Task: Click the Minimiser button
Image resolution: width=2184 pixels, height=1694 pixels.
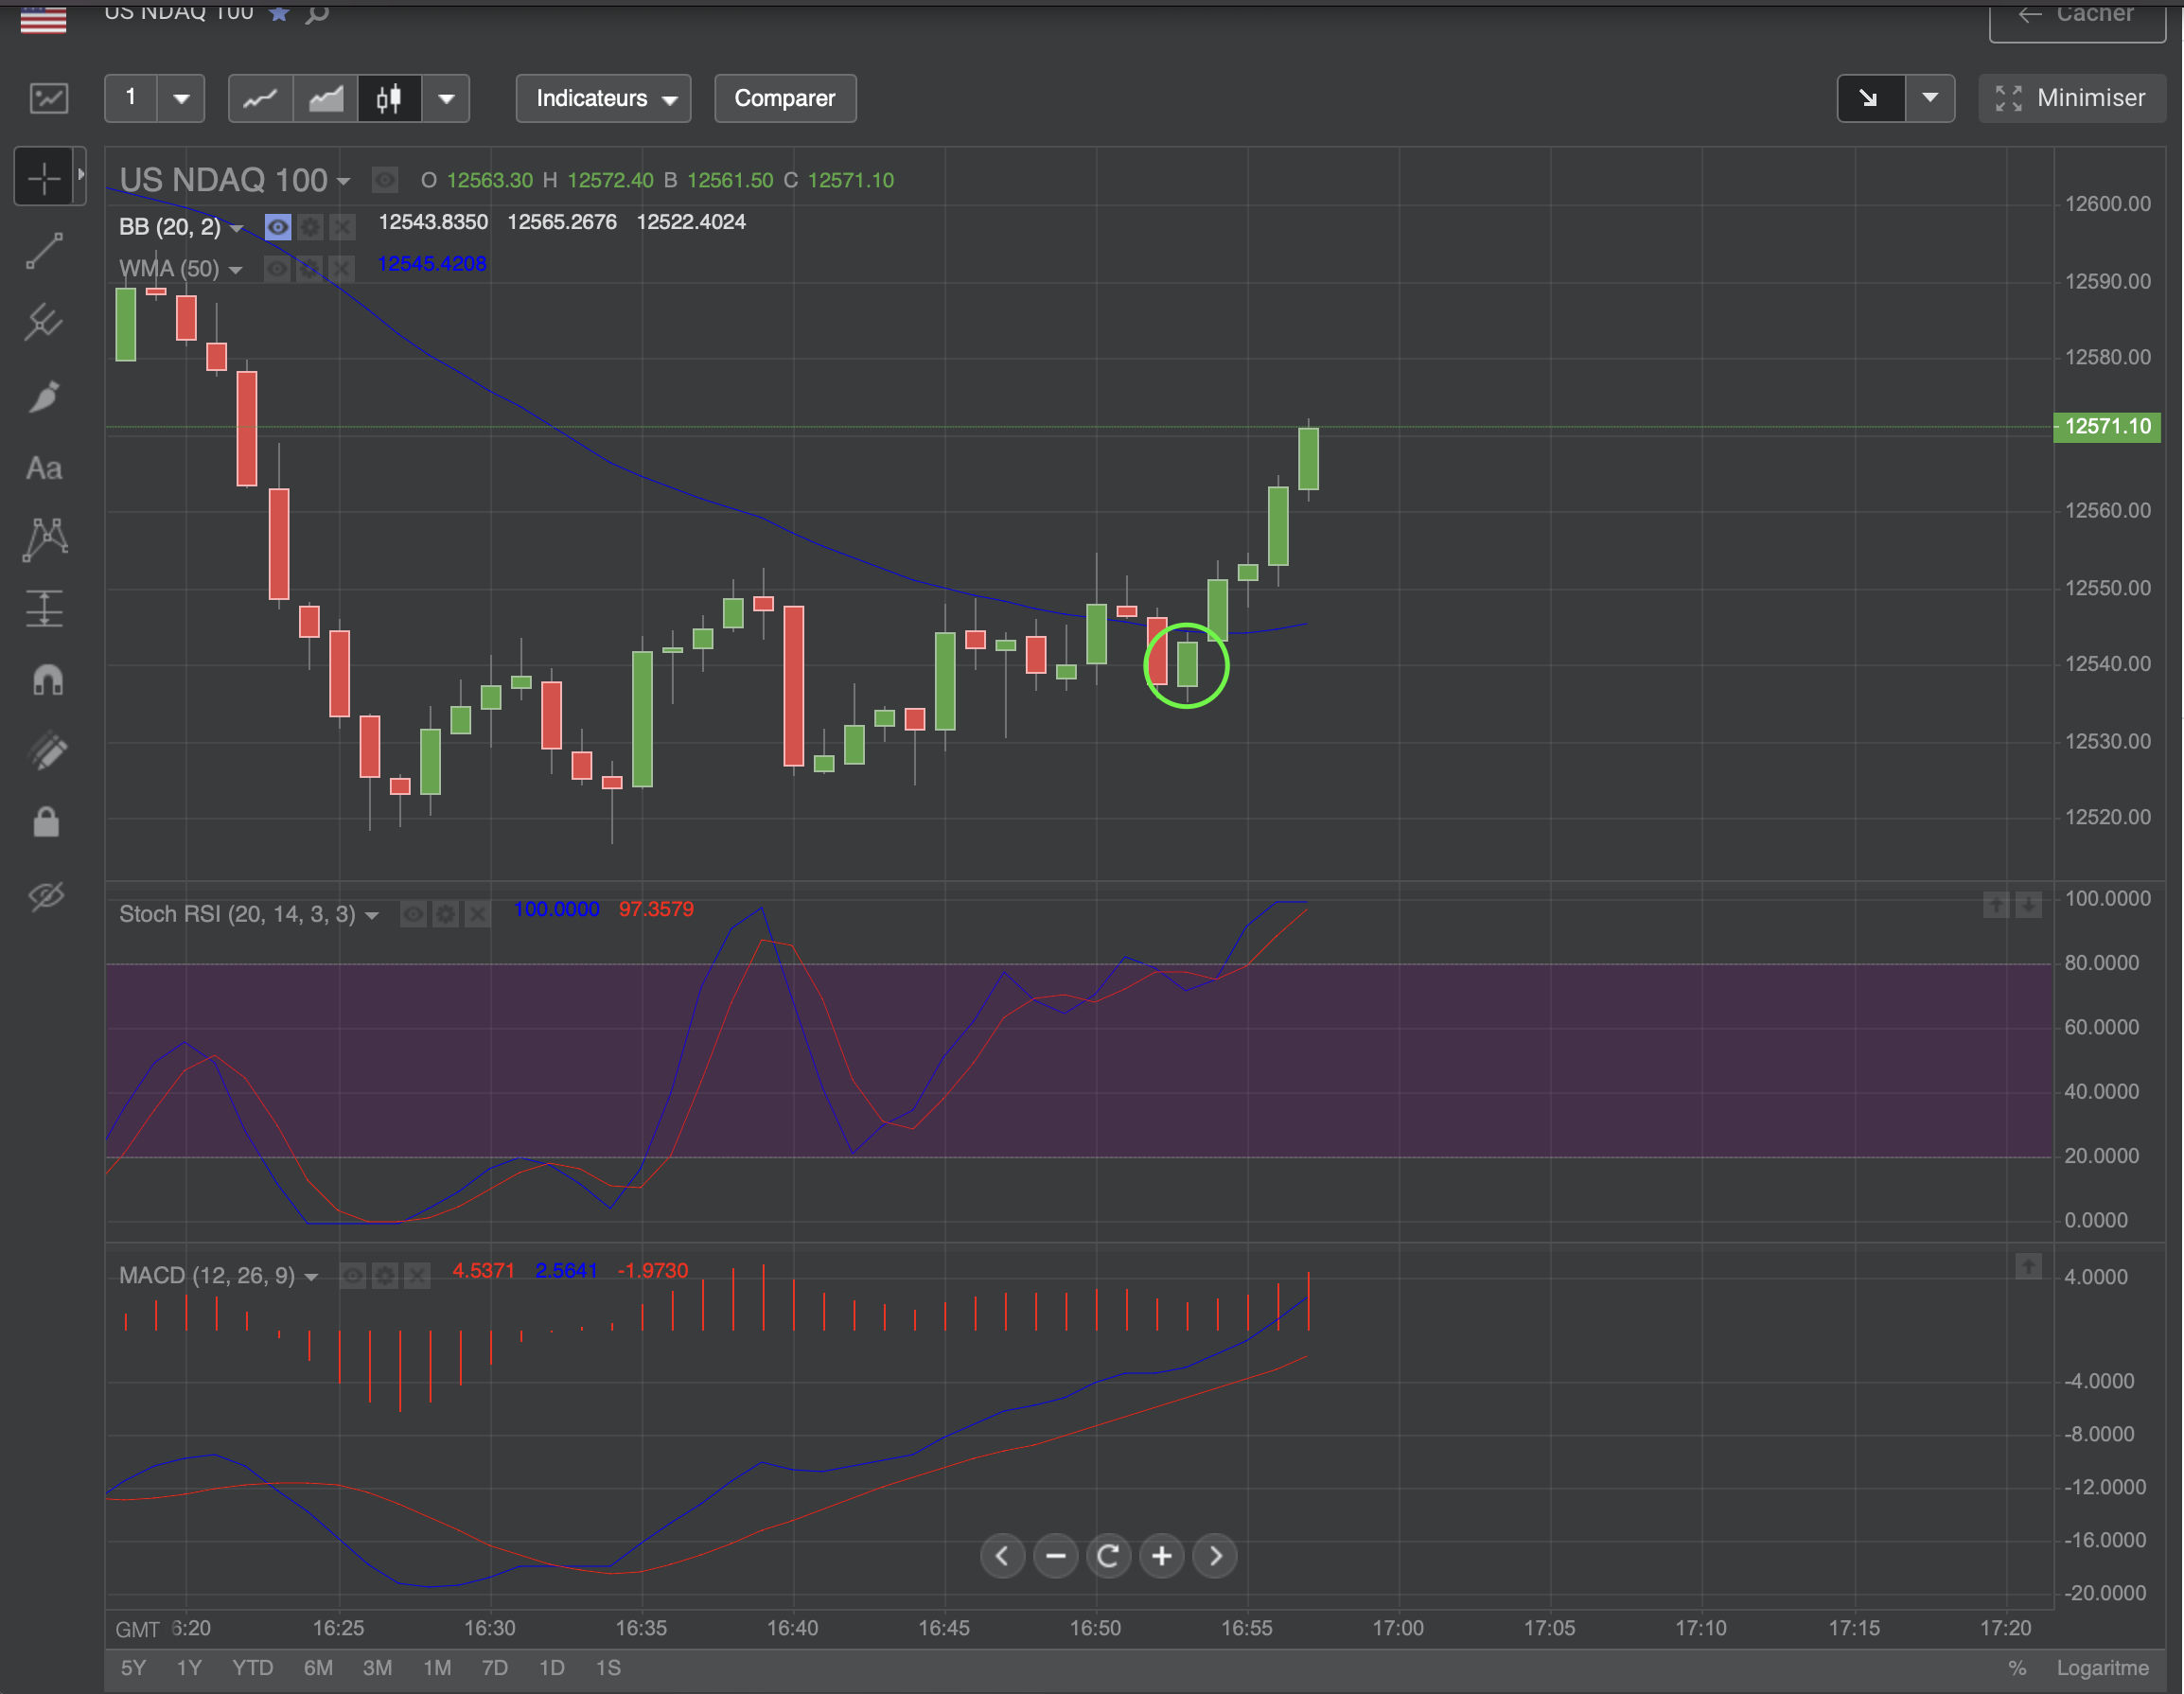Action: (x=2070, y=98)
